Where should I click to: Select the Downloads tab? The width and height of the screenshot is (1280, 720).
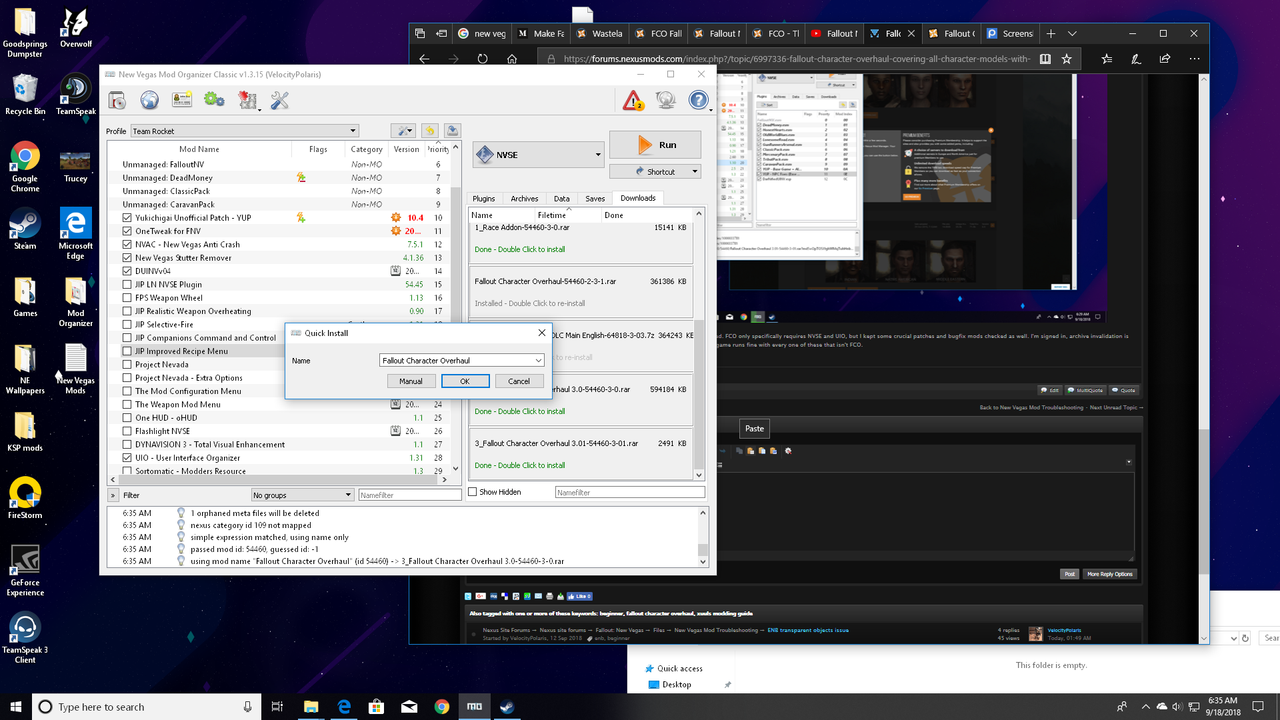(x=637, y=198)
